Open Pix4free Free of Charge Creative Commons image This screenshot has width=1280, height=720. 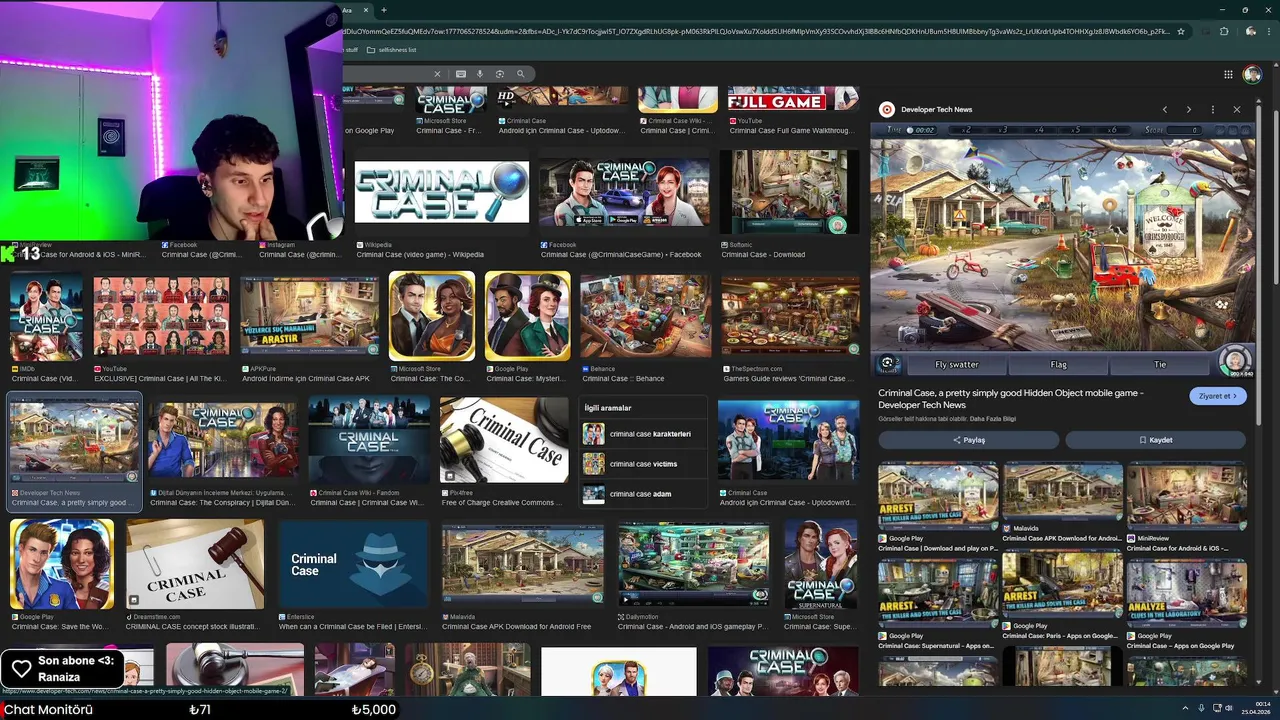(504, 439)
